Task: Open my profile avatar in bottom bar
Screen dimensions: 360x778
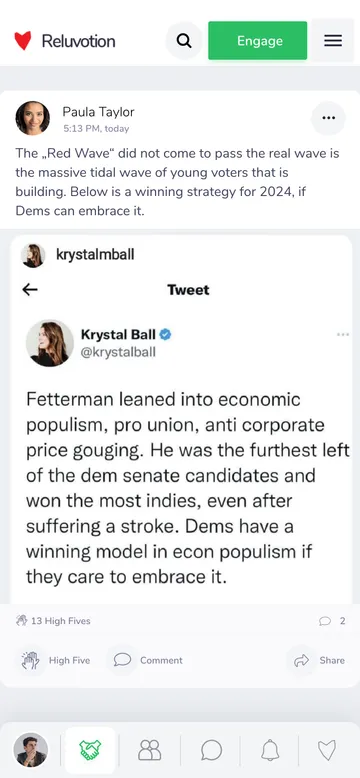Action: (x=31, y=750)
